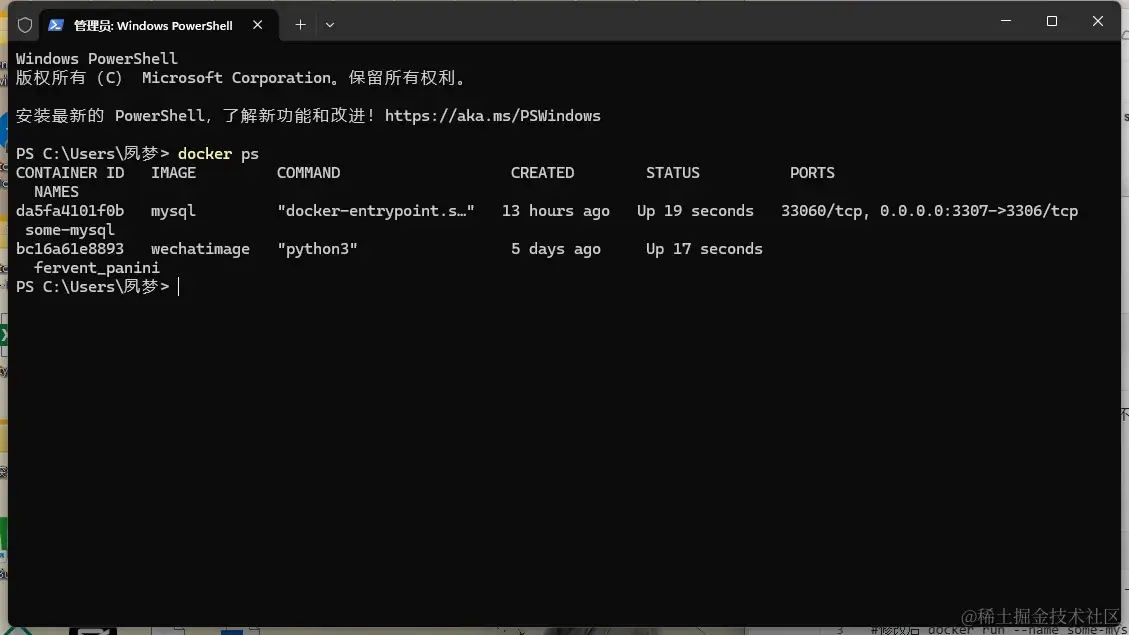Click 'Up 19 seconds' status
The width and height of the screenshot is (1129, 635).
695,211
